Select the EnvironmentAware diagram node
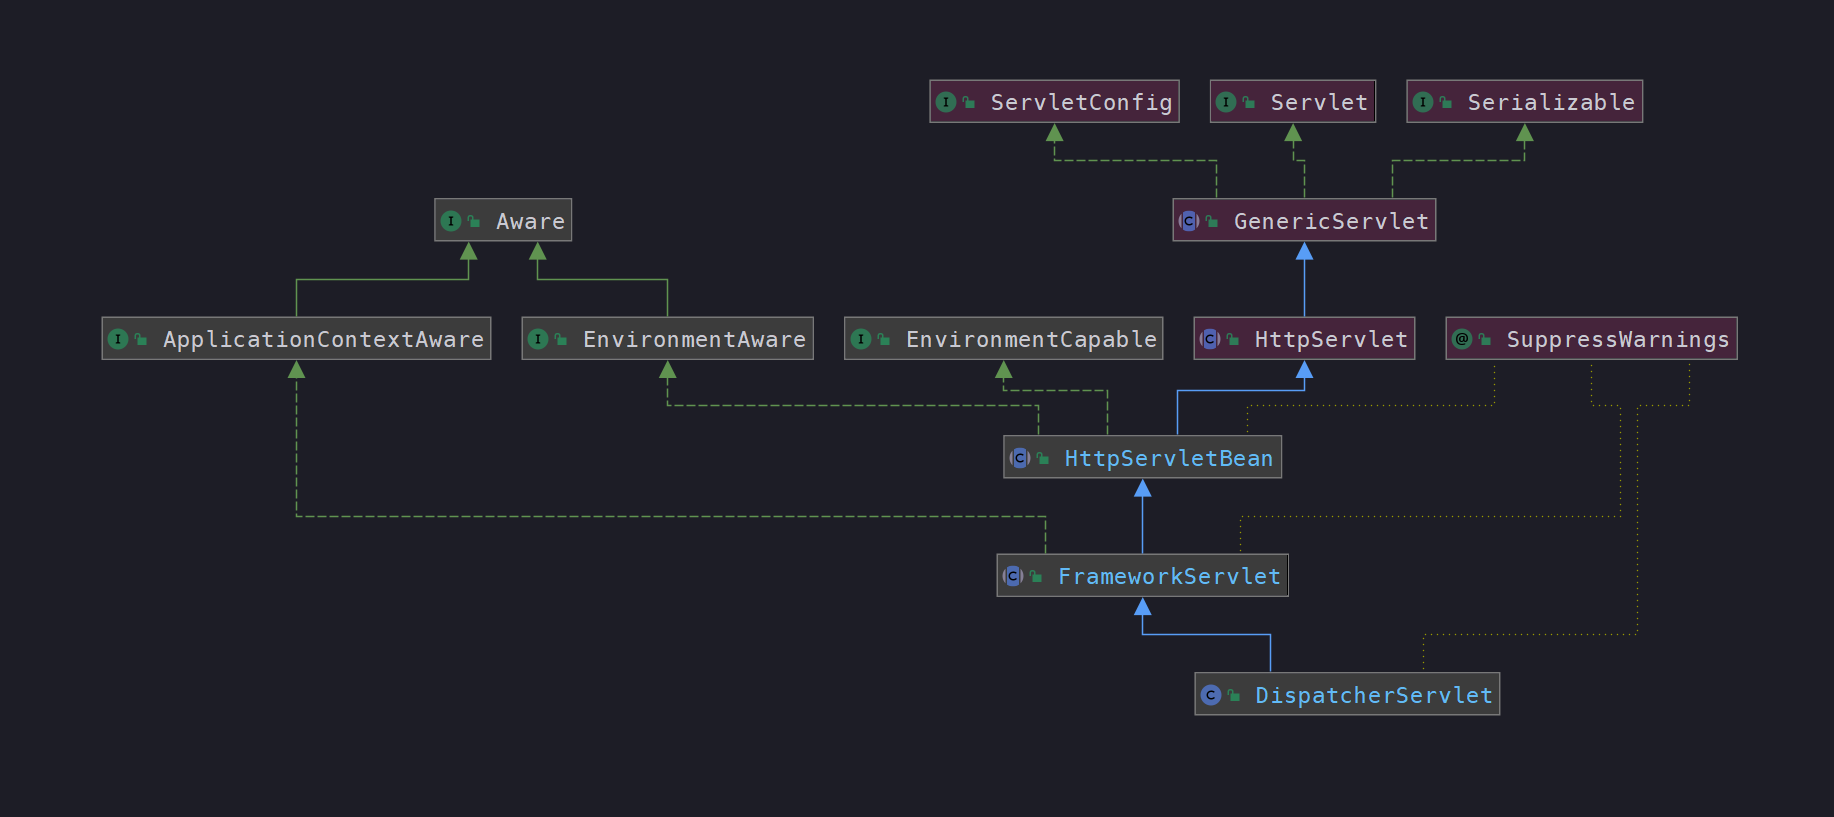1834x817 pixels. click(668, 339)
